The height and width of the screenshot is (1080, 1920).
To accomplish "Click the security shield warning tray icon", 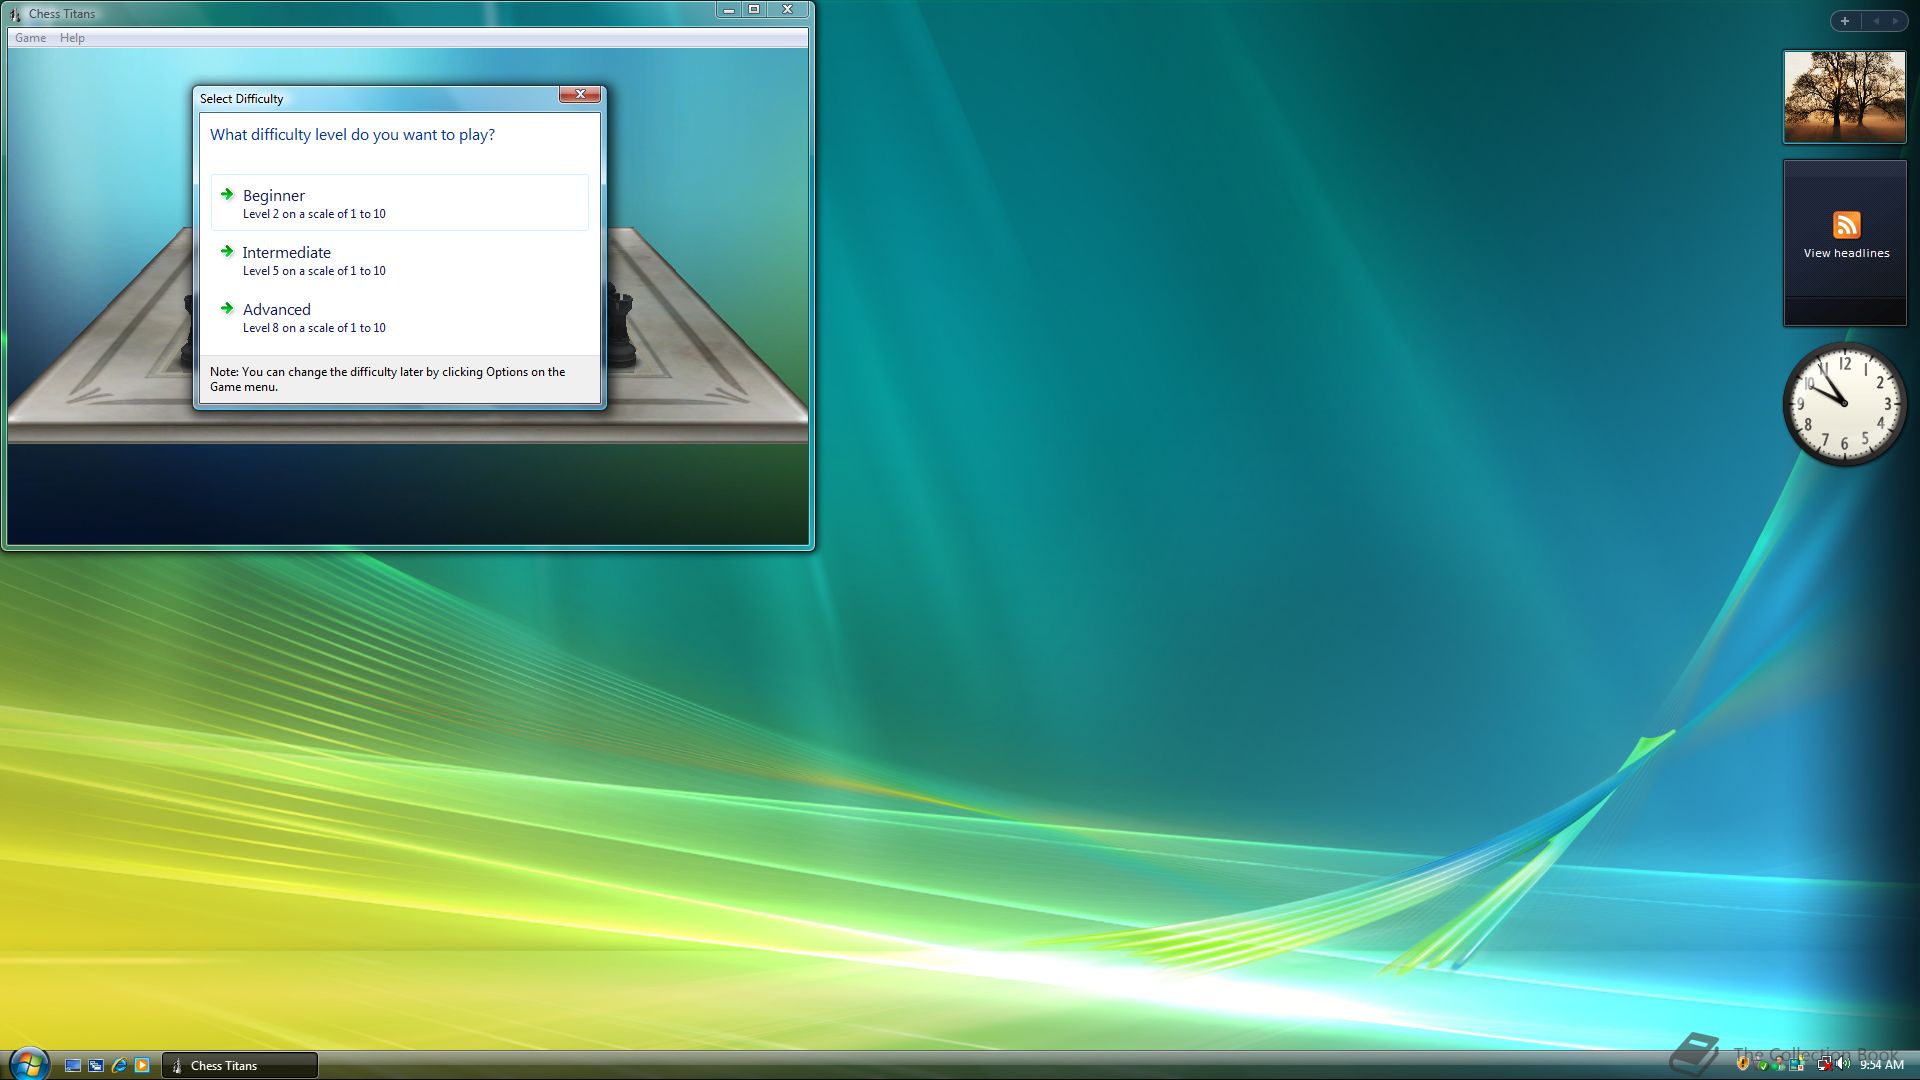I will click(x=1743, y=1064).
